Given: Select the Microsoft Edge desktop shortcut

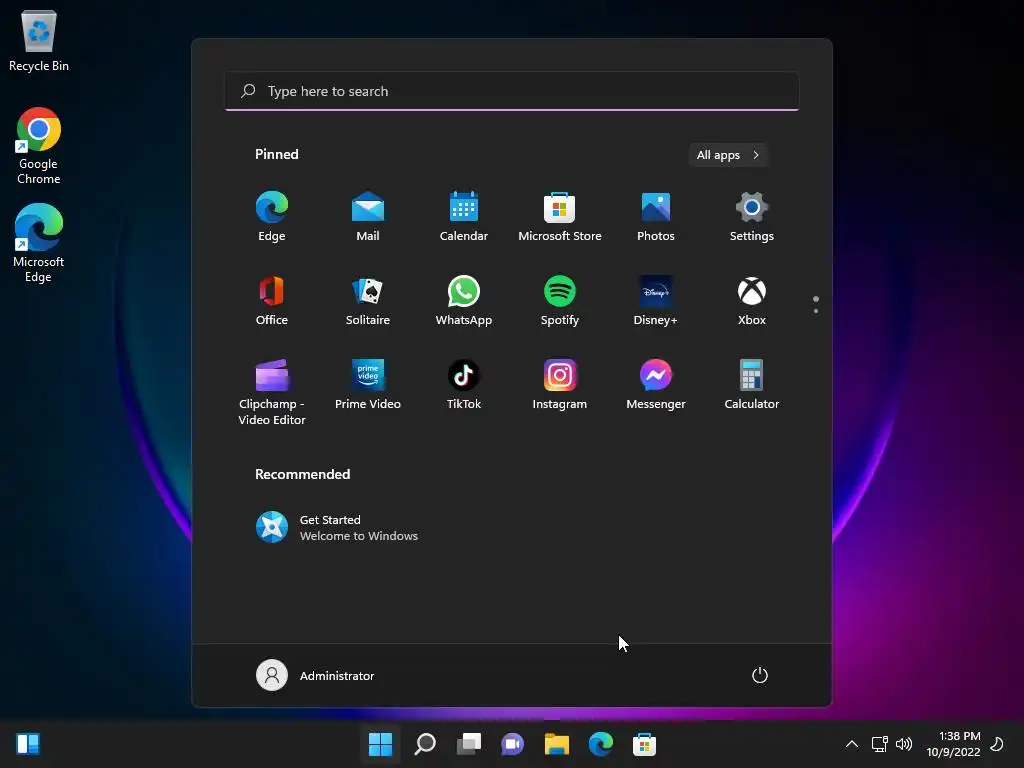Looking at the screenshot, I should point(39,243).
